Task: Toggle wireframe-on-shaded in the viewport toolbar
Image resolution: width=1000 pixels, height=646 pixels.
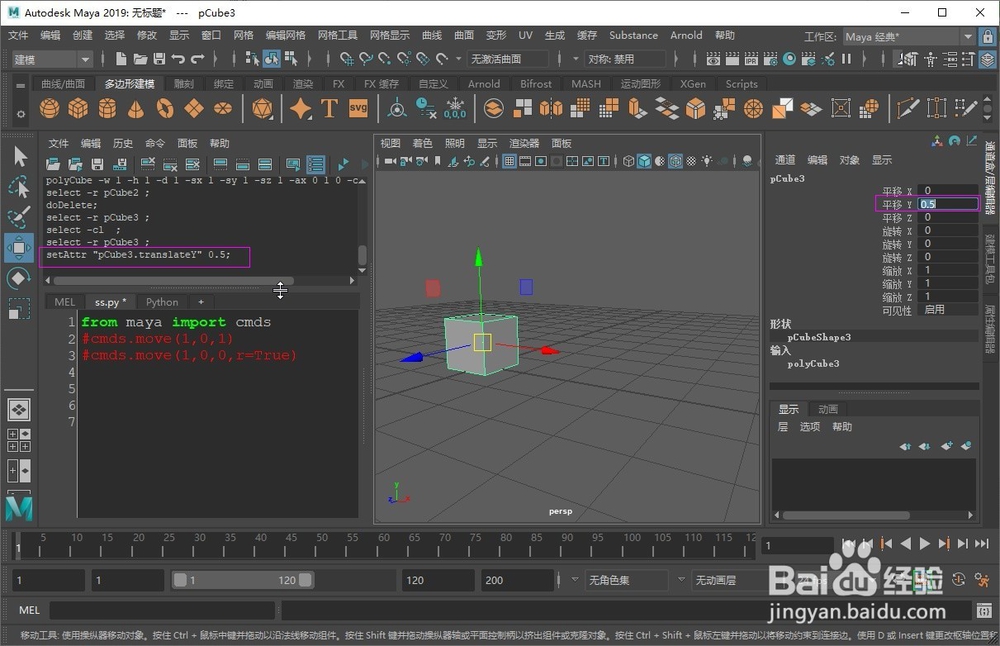Action: tap(677, 160)
